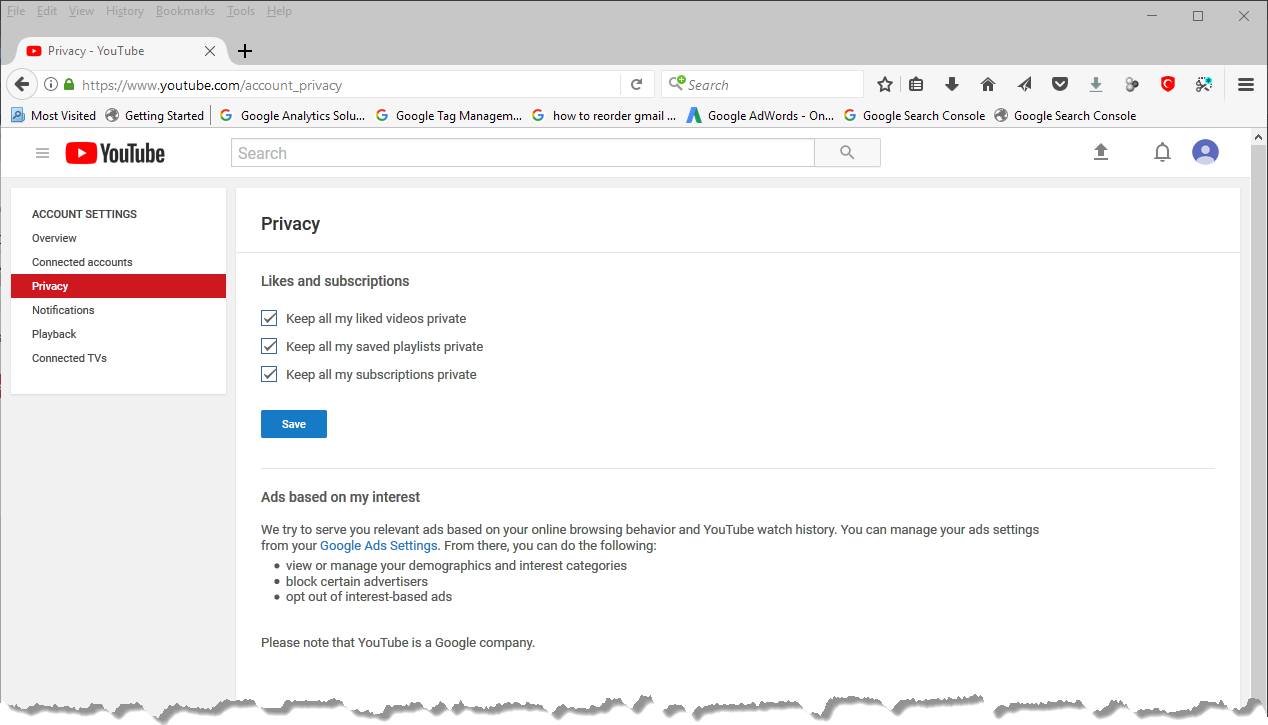The height and width of the screenshot is (725, 1268).
Task: Select Notifications in account settings sidebar
Action: [x=63, y=310]
